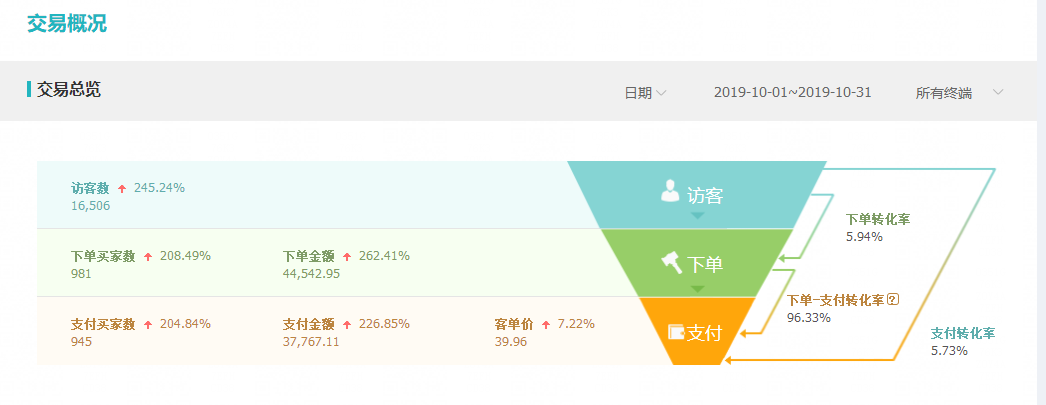
Task: Click the green 下单 funnel segment
Action: pos(699,264)
